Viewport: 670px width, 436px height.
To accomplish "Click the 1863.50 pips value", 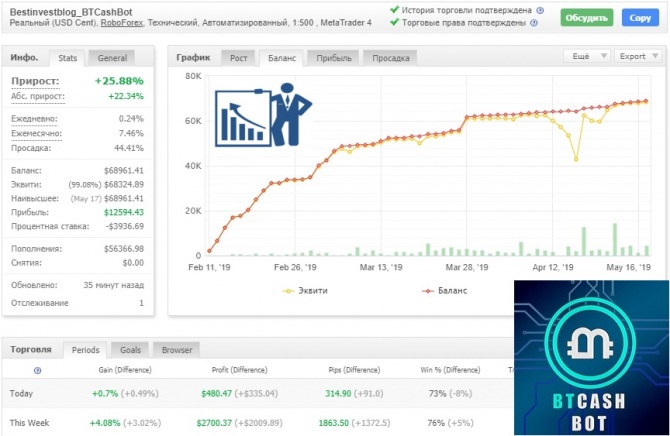I will pyautogui.click(x=334, y=423).
